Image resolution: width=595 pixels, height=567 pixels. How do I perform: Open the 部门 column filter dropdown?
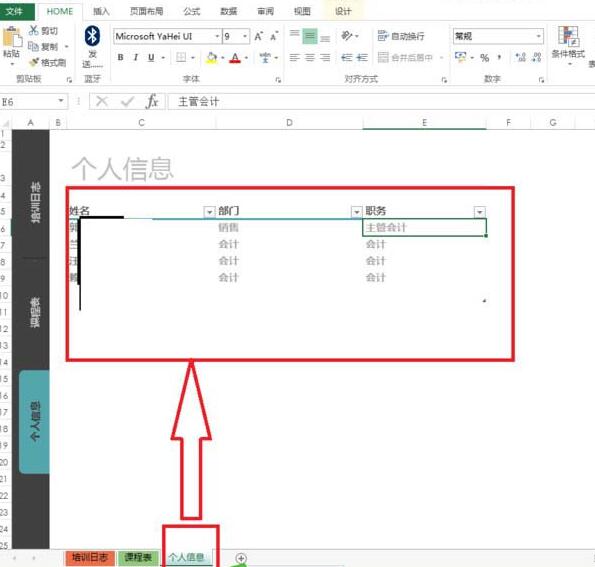[356, 211]
